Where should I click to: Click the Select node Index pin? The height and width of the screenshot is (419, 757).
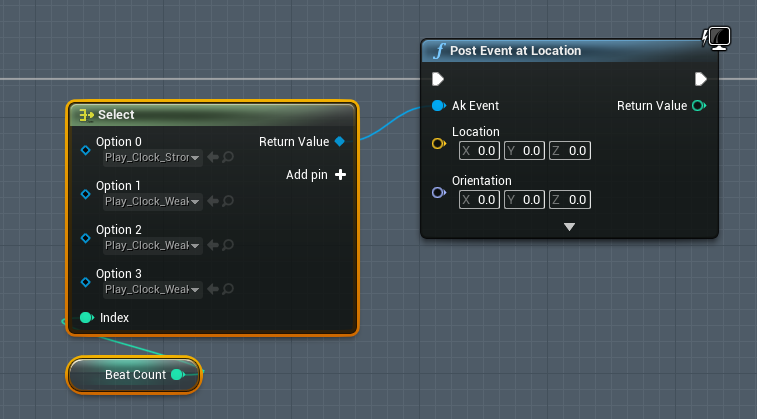coord(86,317)
